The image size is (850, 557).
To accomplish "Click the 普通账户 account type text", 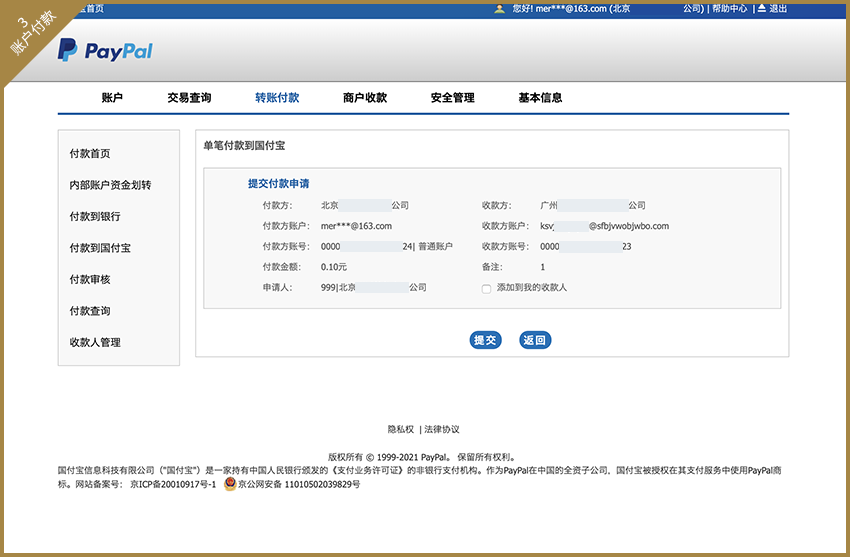I will coord(435,247).
